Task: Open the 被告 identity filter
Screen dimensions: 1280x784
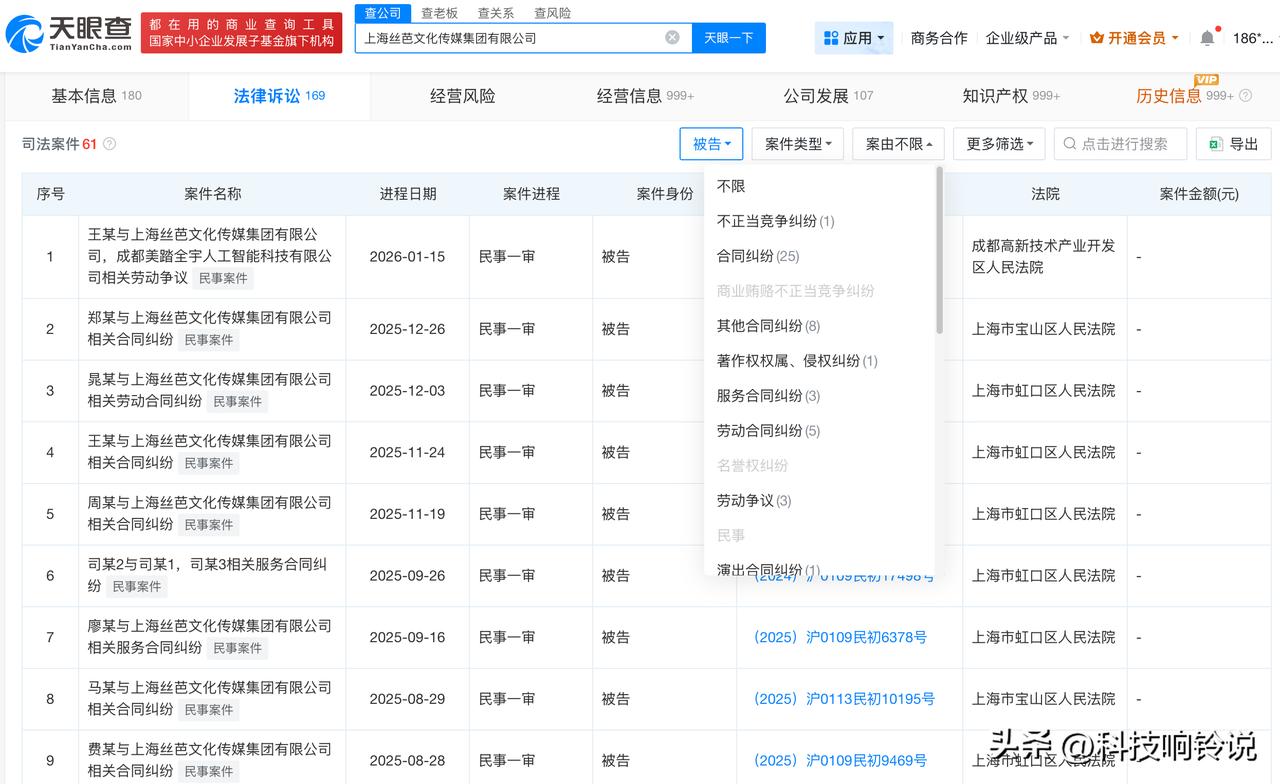Action: click(711, 144)
